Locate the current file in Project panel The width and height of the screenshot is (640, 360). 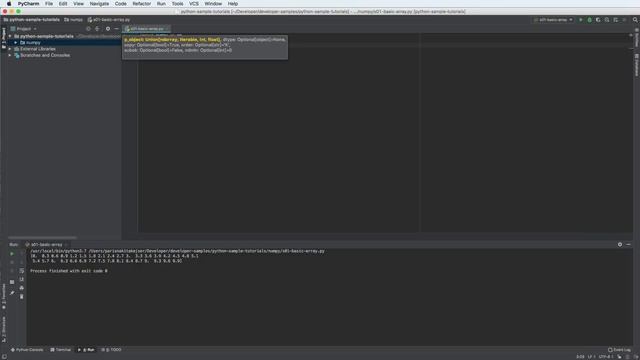tap(88, 29)
